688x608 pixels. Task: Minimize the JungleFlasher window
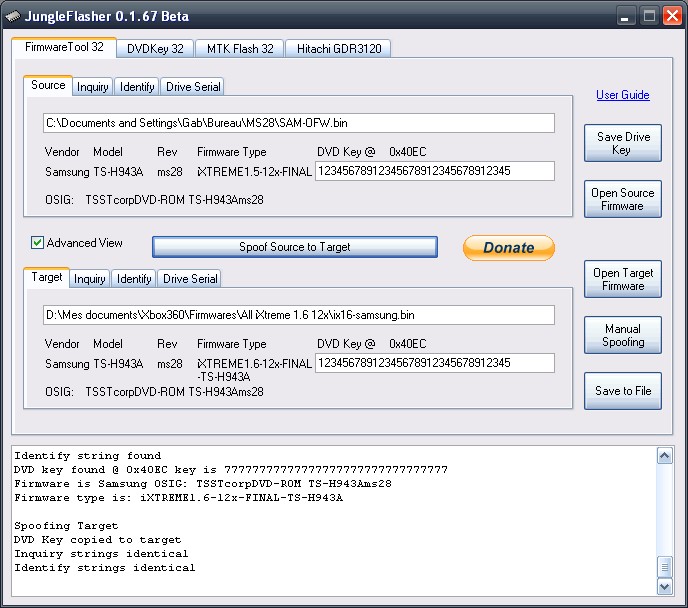click(625, 17)
